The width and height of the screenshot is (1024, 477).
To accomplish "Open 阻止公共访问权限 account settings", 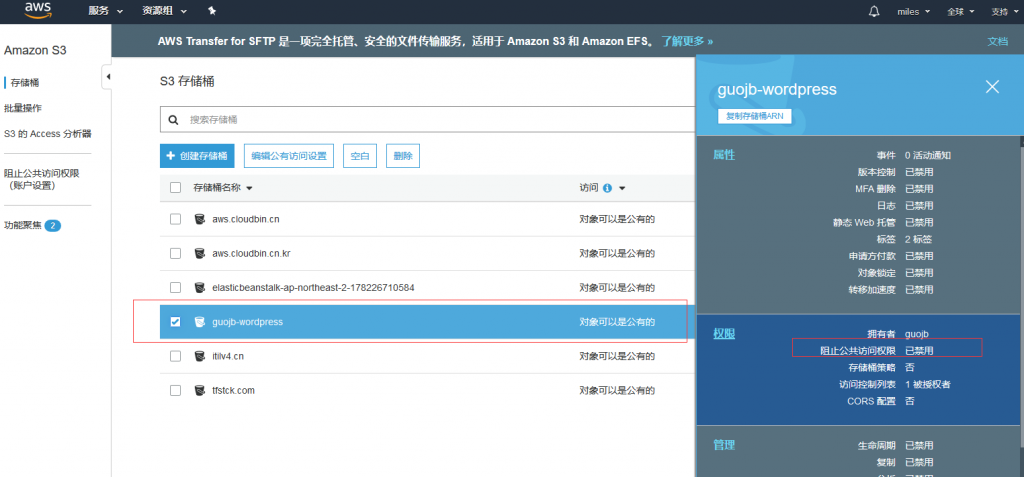I will [x=41, y=179].
